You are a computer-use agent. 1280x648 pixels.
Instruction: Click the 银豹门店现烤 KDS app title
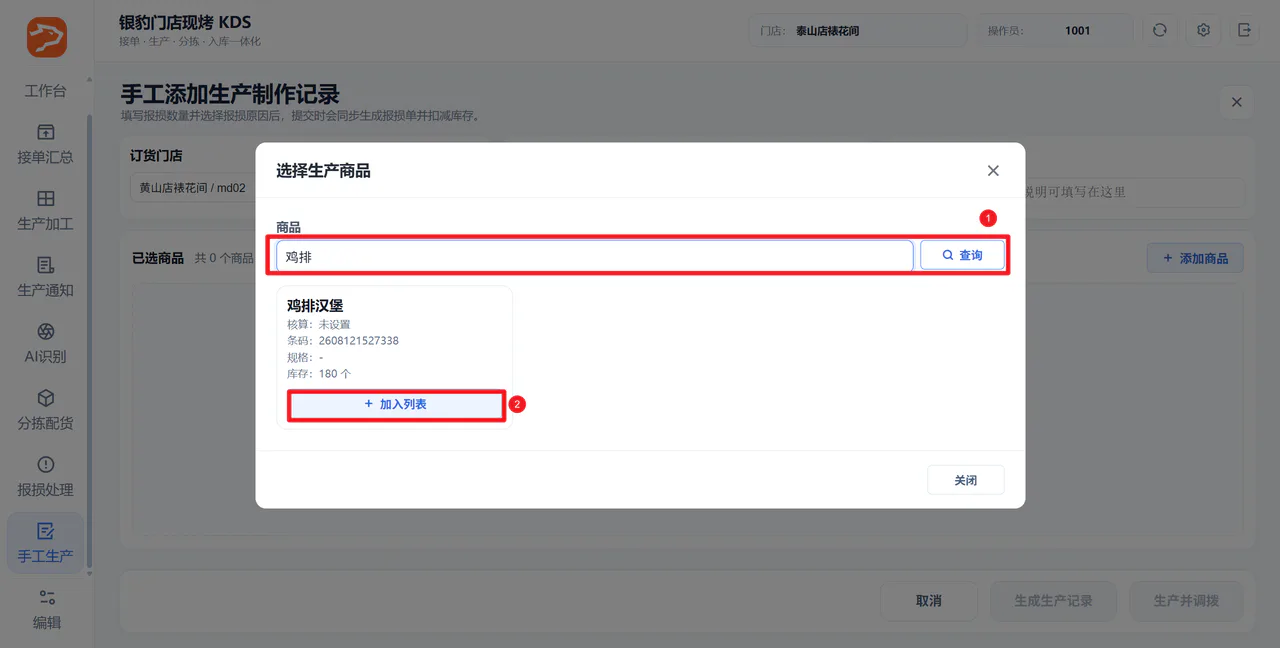click(x=185, y=22)
